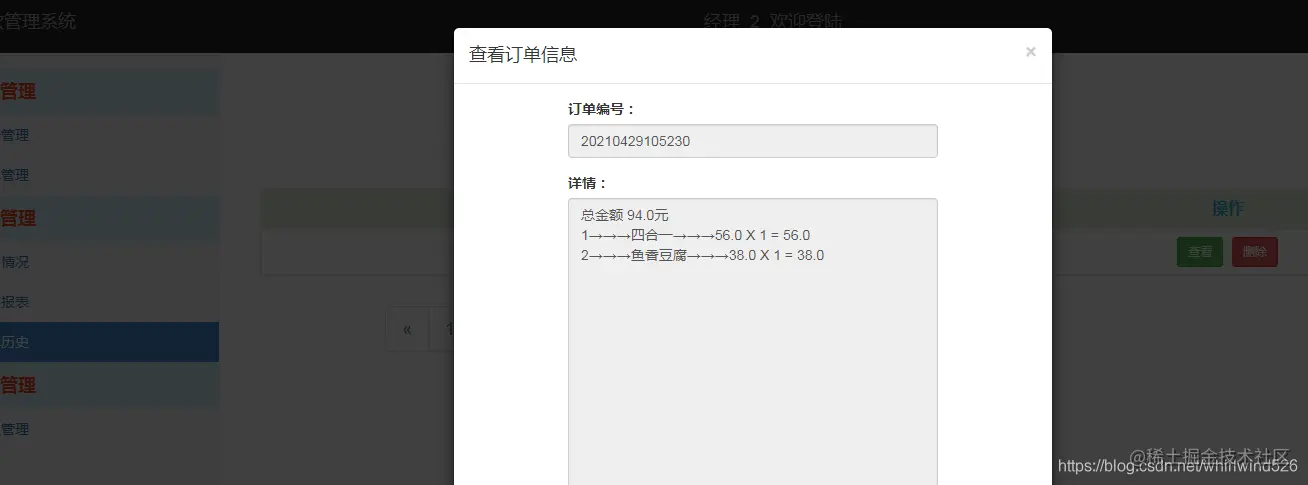The image size is (1308, 485).
Task: Open the 报表 item in the sidebar
Action: click(109, 301)
